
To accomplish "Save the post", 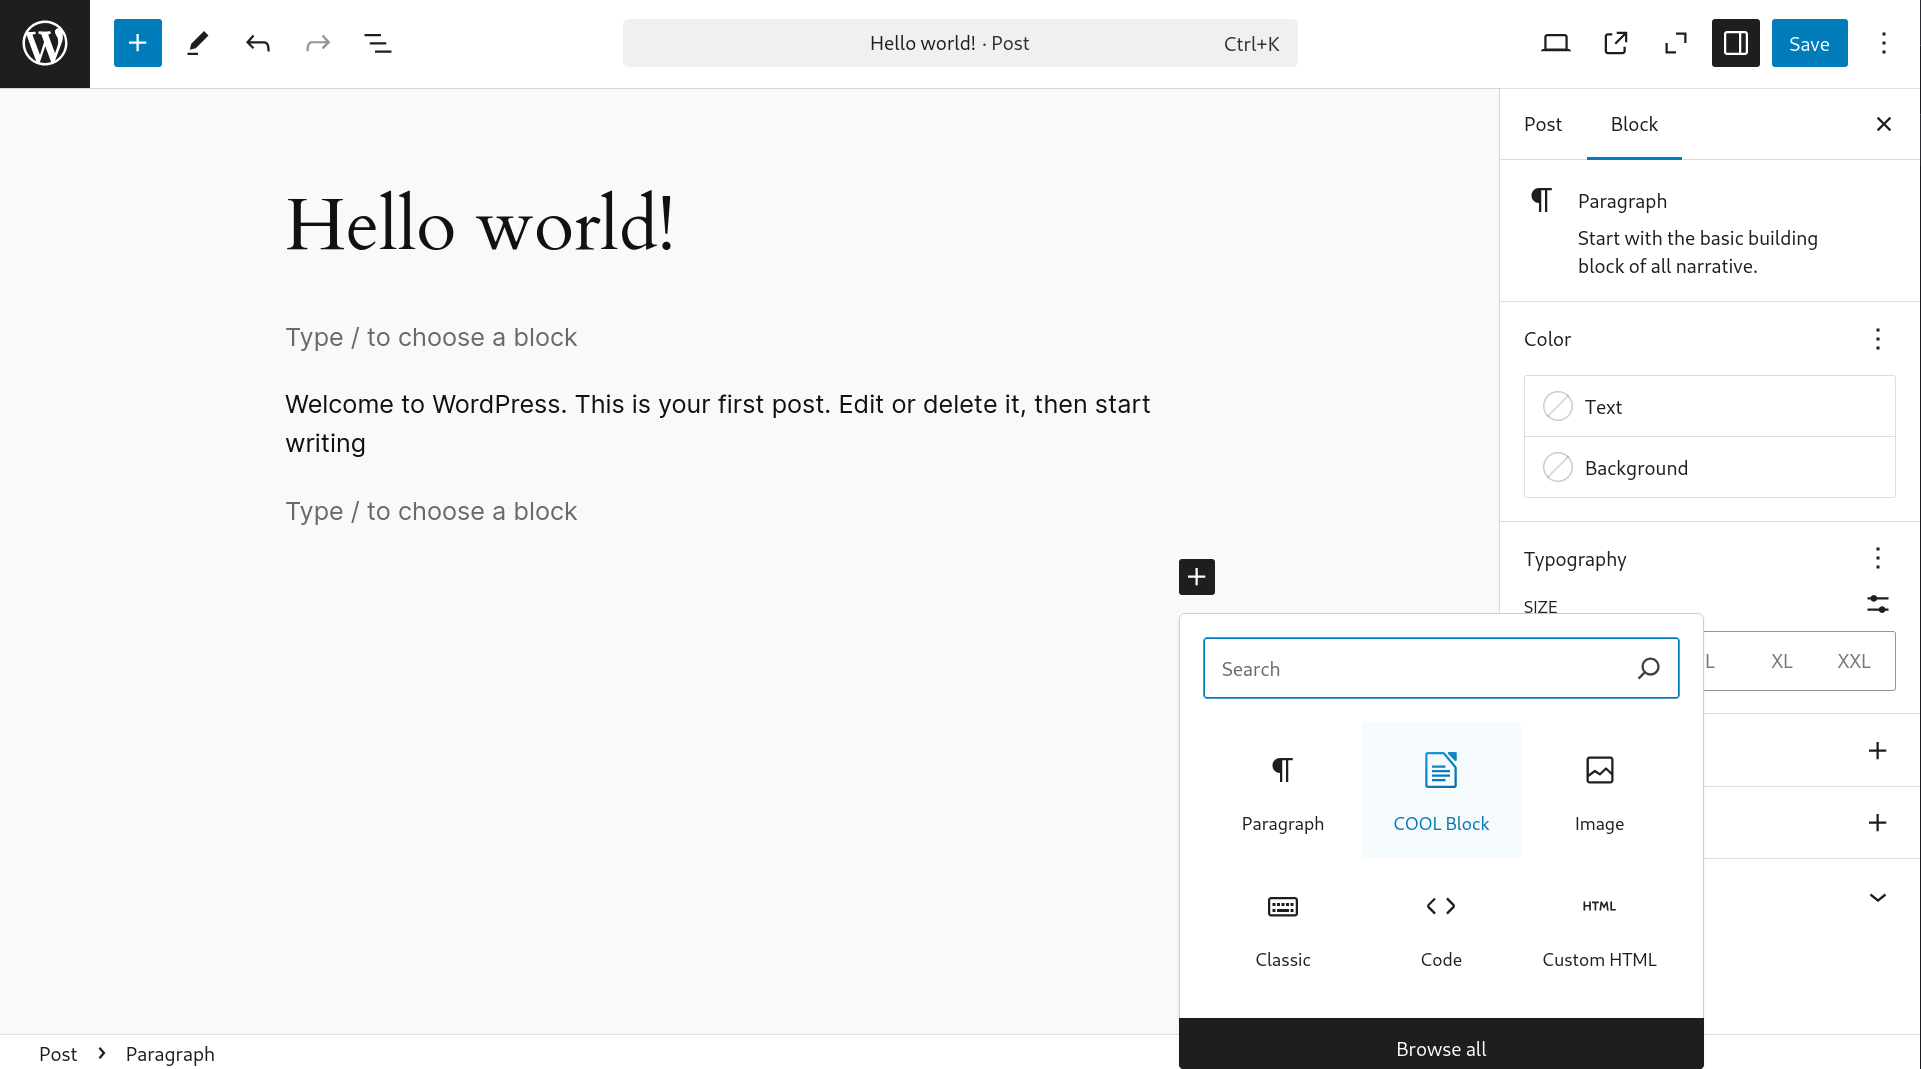I will 1809,44.
